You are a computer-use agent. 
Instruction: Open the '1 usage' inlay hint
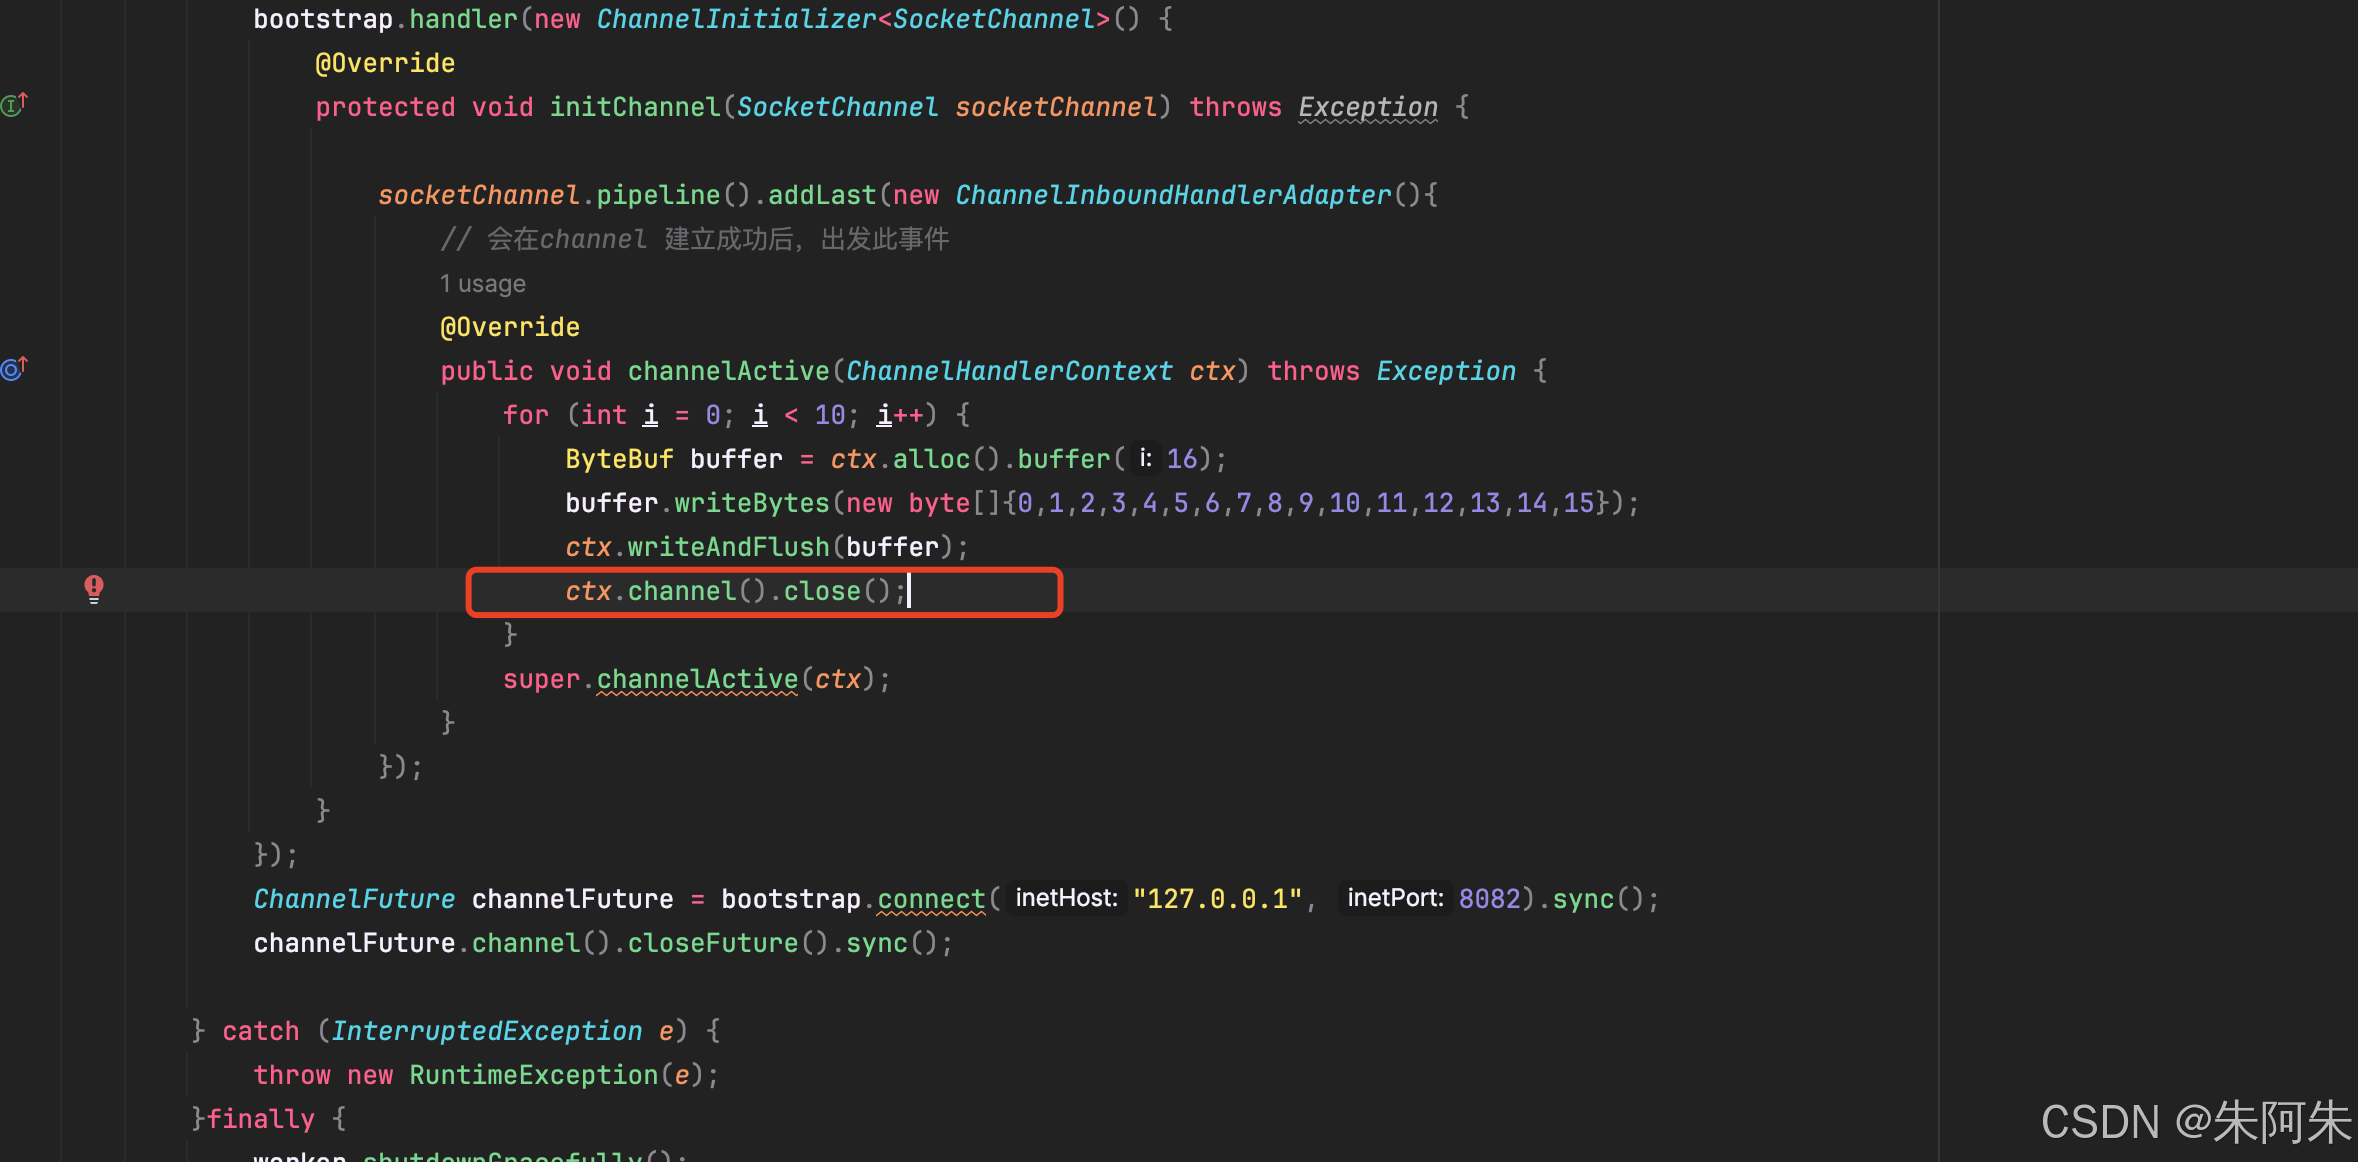coord(483,284)
